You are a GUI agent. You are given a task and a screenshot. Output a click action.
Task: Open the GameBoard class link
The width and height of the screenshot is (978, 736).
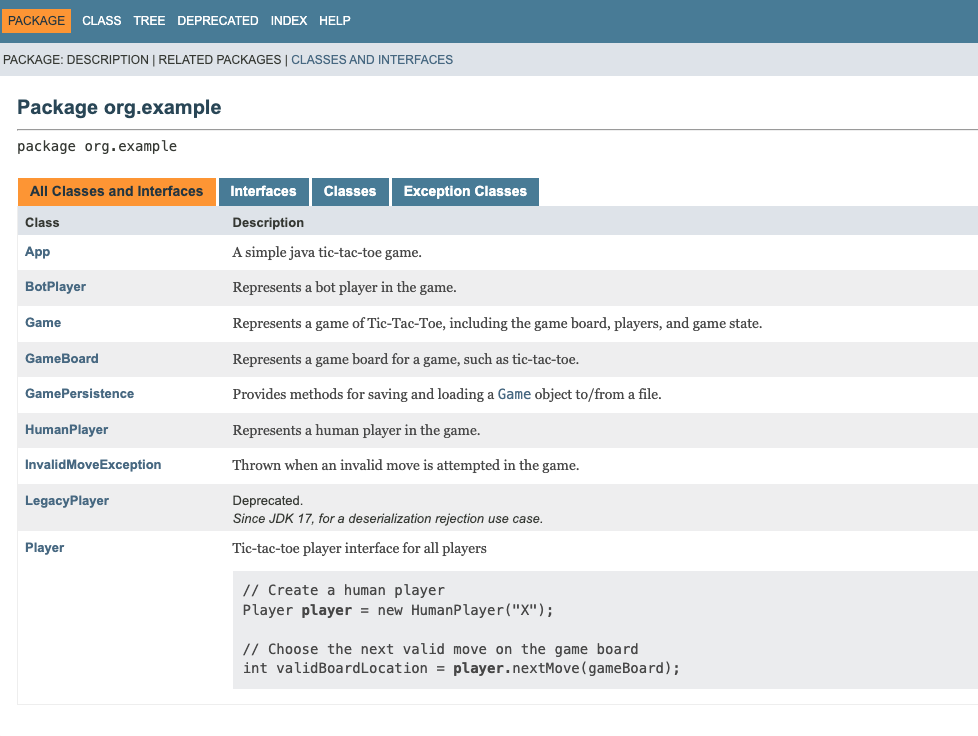click(x=62, y=359)
